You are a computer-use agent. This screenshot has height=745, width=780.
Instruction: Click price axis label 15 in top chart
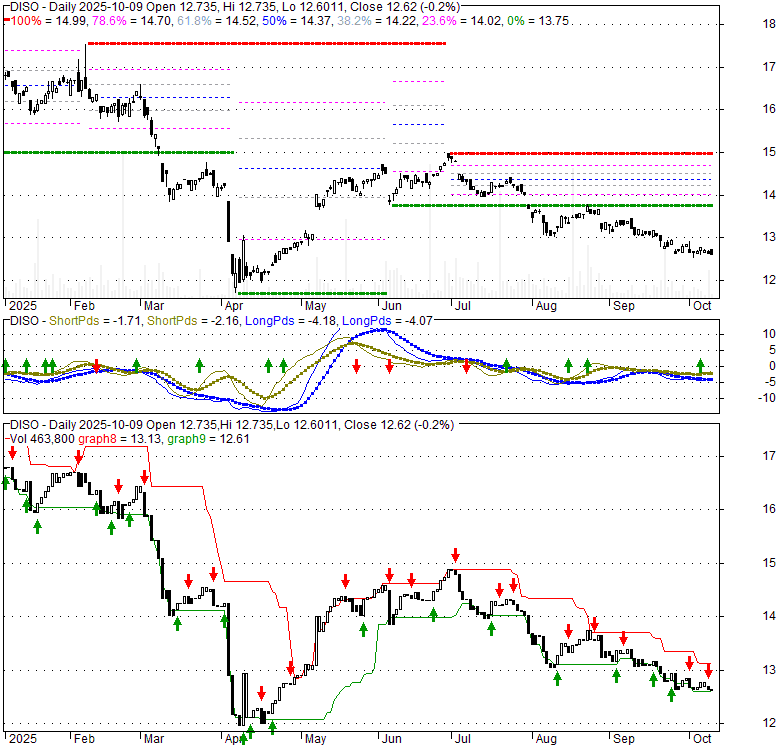pyautogui.click(x=769, y=152)
